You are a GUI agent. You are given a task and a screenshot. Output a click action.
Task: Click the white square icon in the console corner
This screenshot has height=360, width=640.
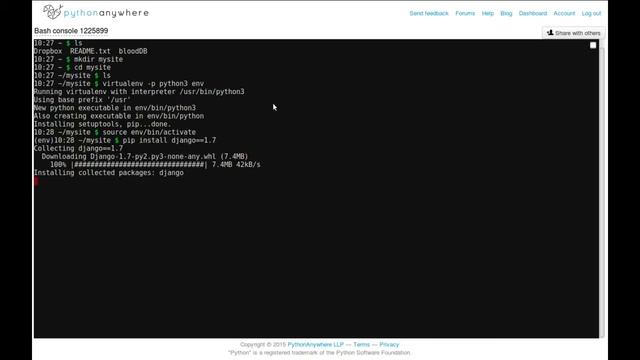pyautogui.click(x=593, y=45)
